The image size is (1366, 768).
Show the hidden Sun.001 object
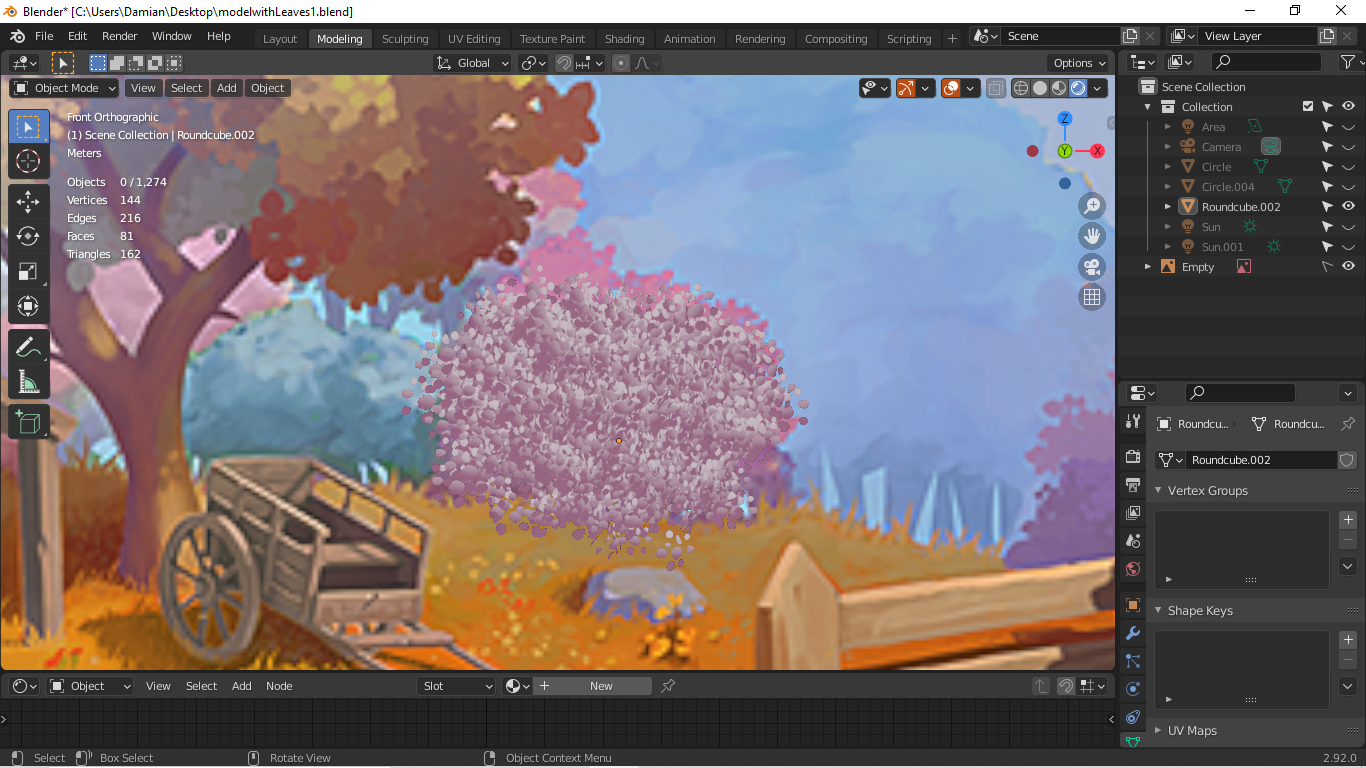[1348, 247]
